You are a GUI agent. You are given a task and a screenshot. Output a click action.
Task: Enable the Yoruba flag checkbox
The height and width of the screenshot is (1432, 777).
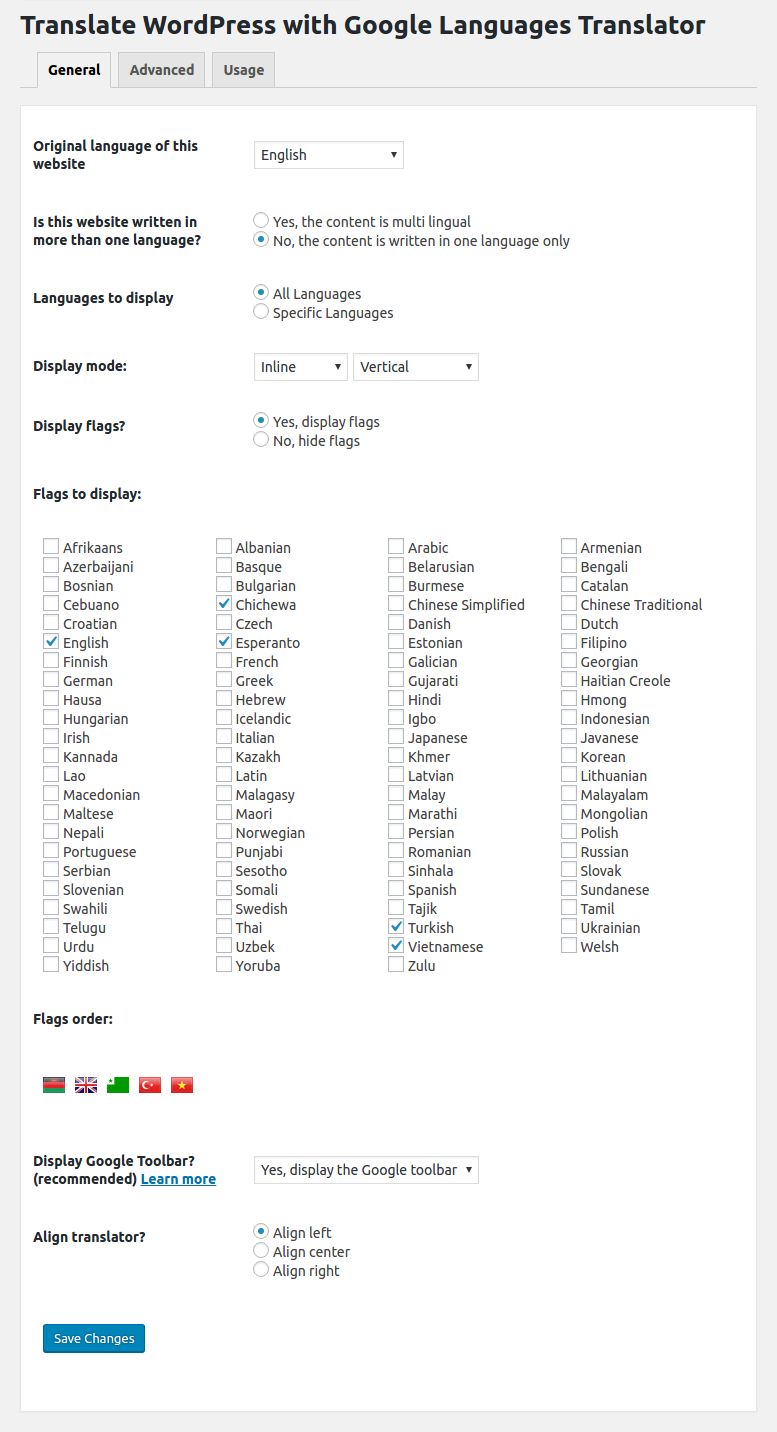pos(224,965)
